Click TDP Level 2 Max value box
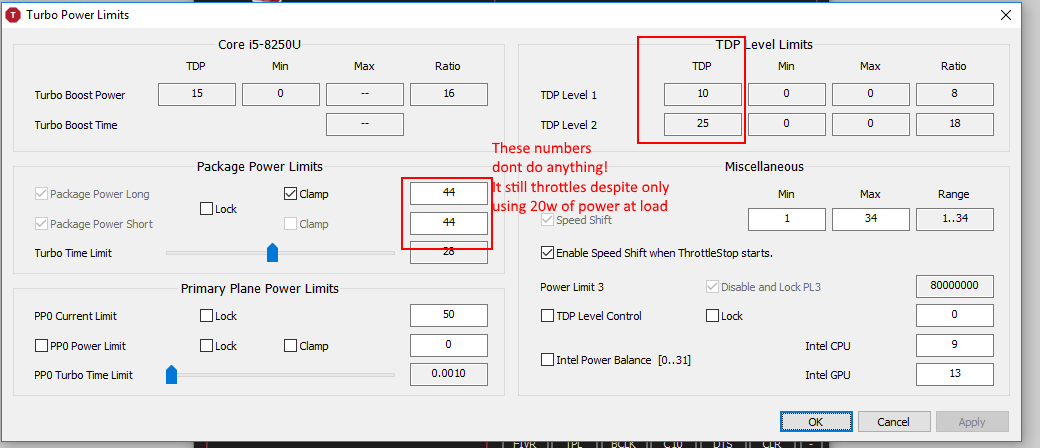Image resolution: width=1040 pixels, height=448 pixels. [871, 125]
